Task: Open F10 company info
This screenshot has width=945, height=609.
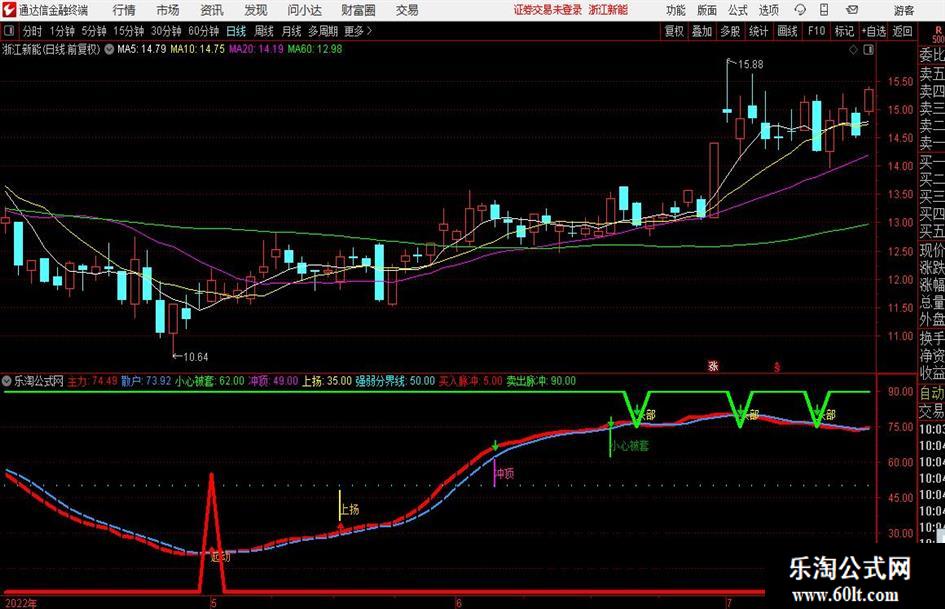Action: pyautogui.click(x=816, y=31)
